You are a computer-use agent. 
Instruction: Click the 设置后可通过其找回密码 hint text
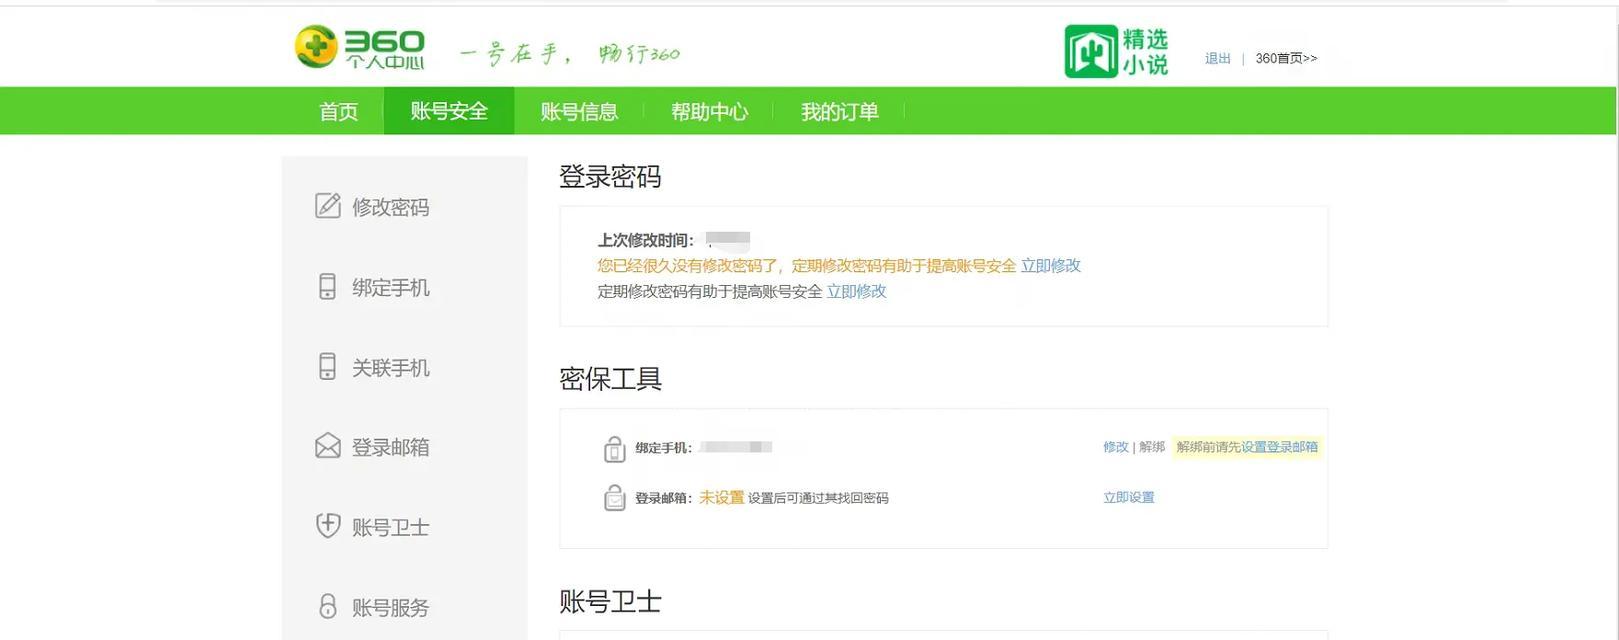(818, 498)
